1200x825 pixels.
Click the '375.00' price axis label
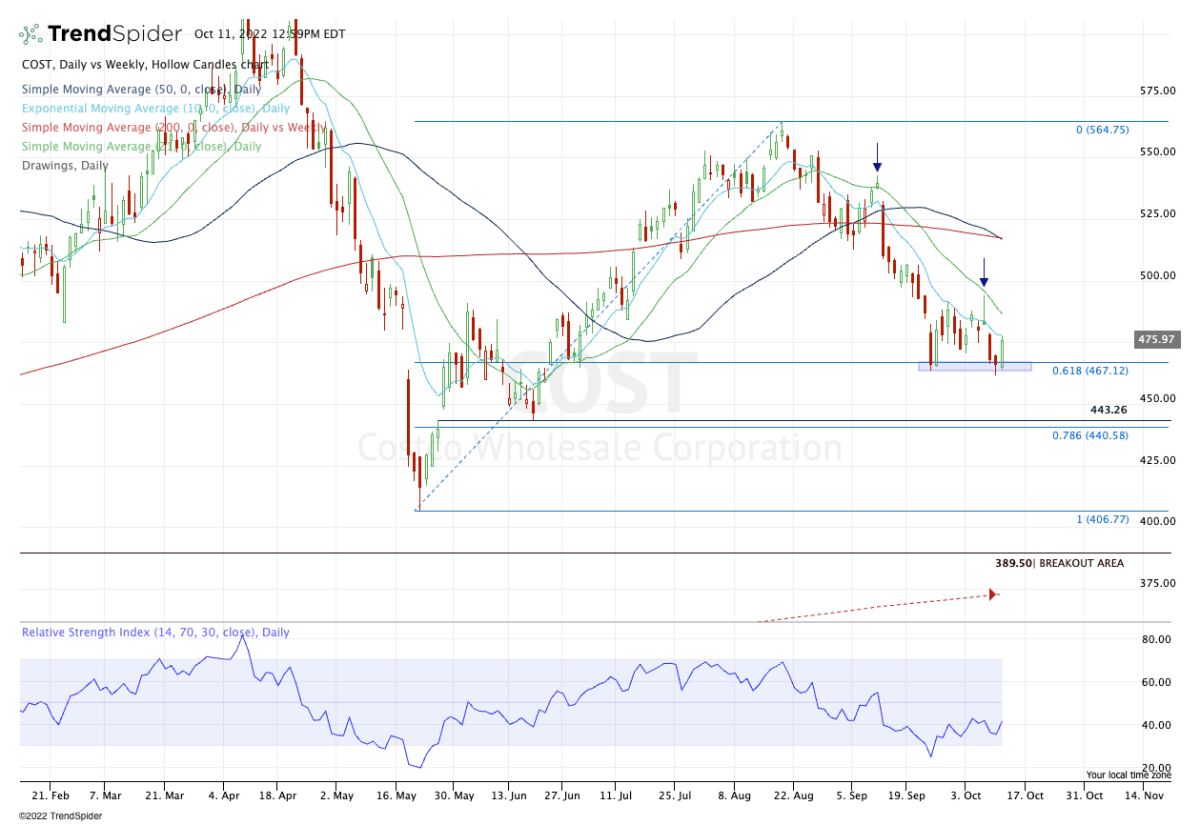coord(1158,583)
